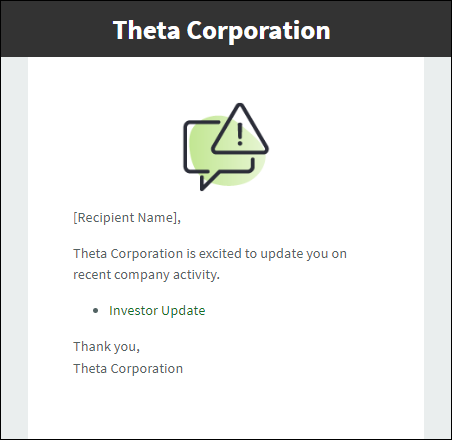Click the exclamation mark inside triangle
Screen dimensions: 452x440
240,134
